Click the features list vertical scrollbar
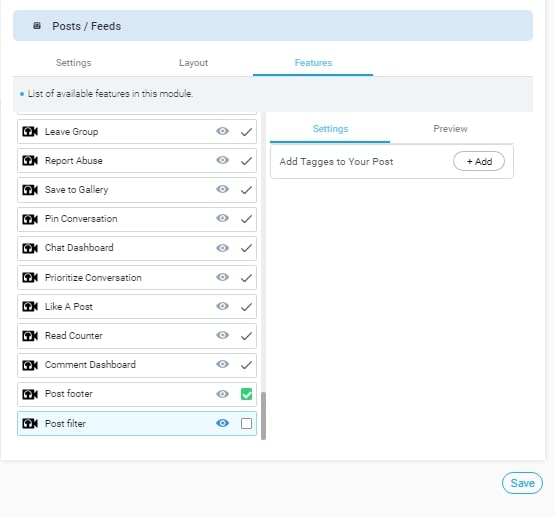 point(263,416)
